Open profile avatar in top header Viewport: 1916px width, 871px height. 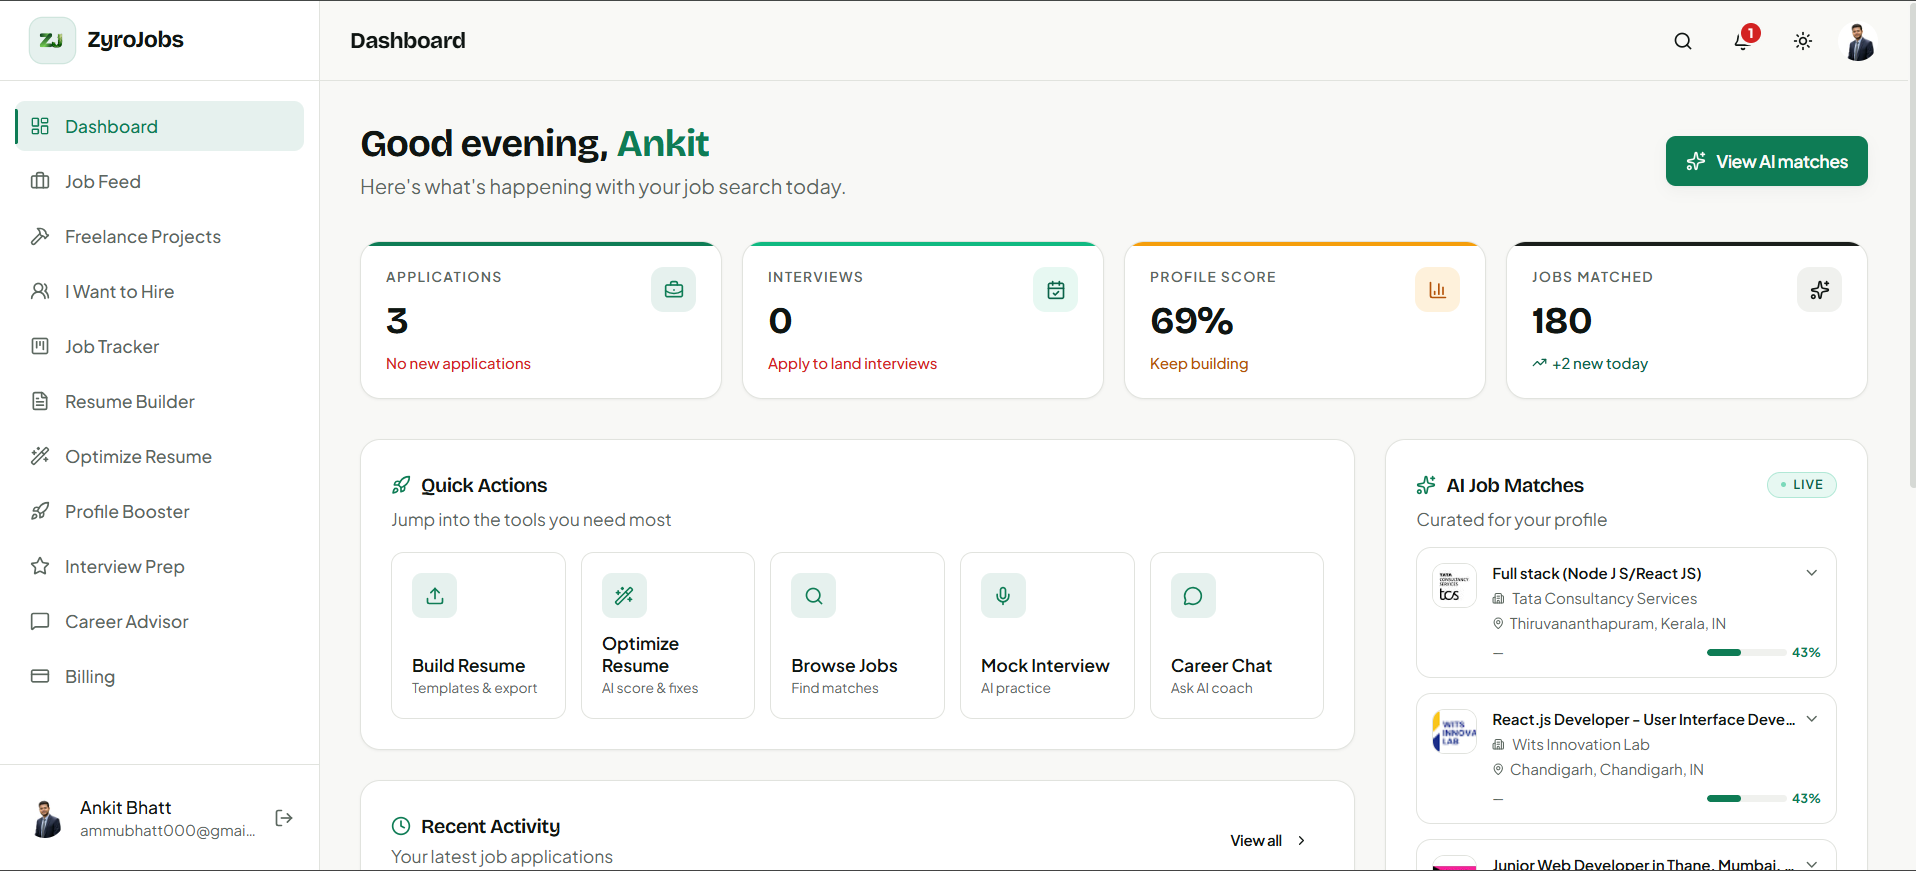[1860, 41]
